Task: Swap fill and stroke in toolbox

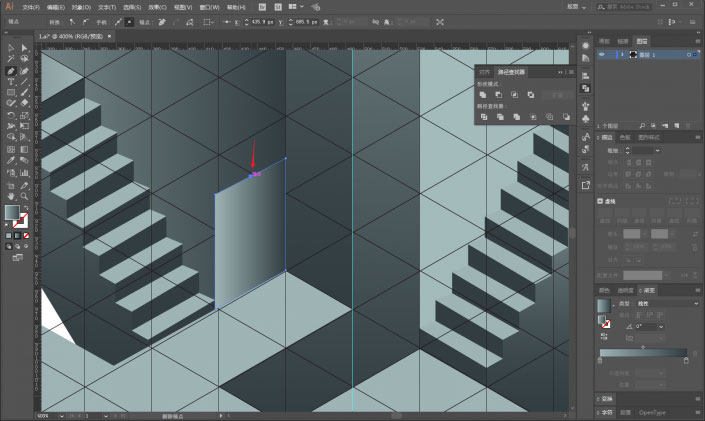Action: (26, 208)
